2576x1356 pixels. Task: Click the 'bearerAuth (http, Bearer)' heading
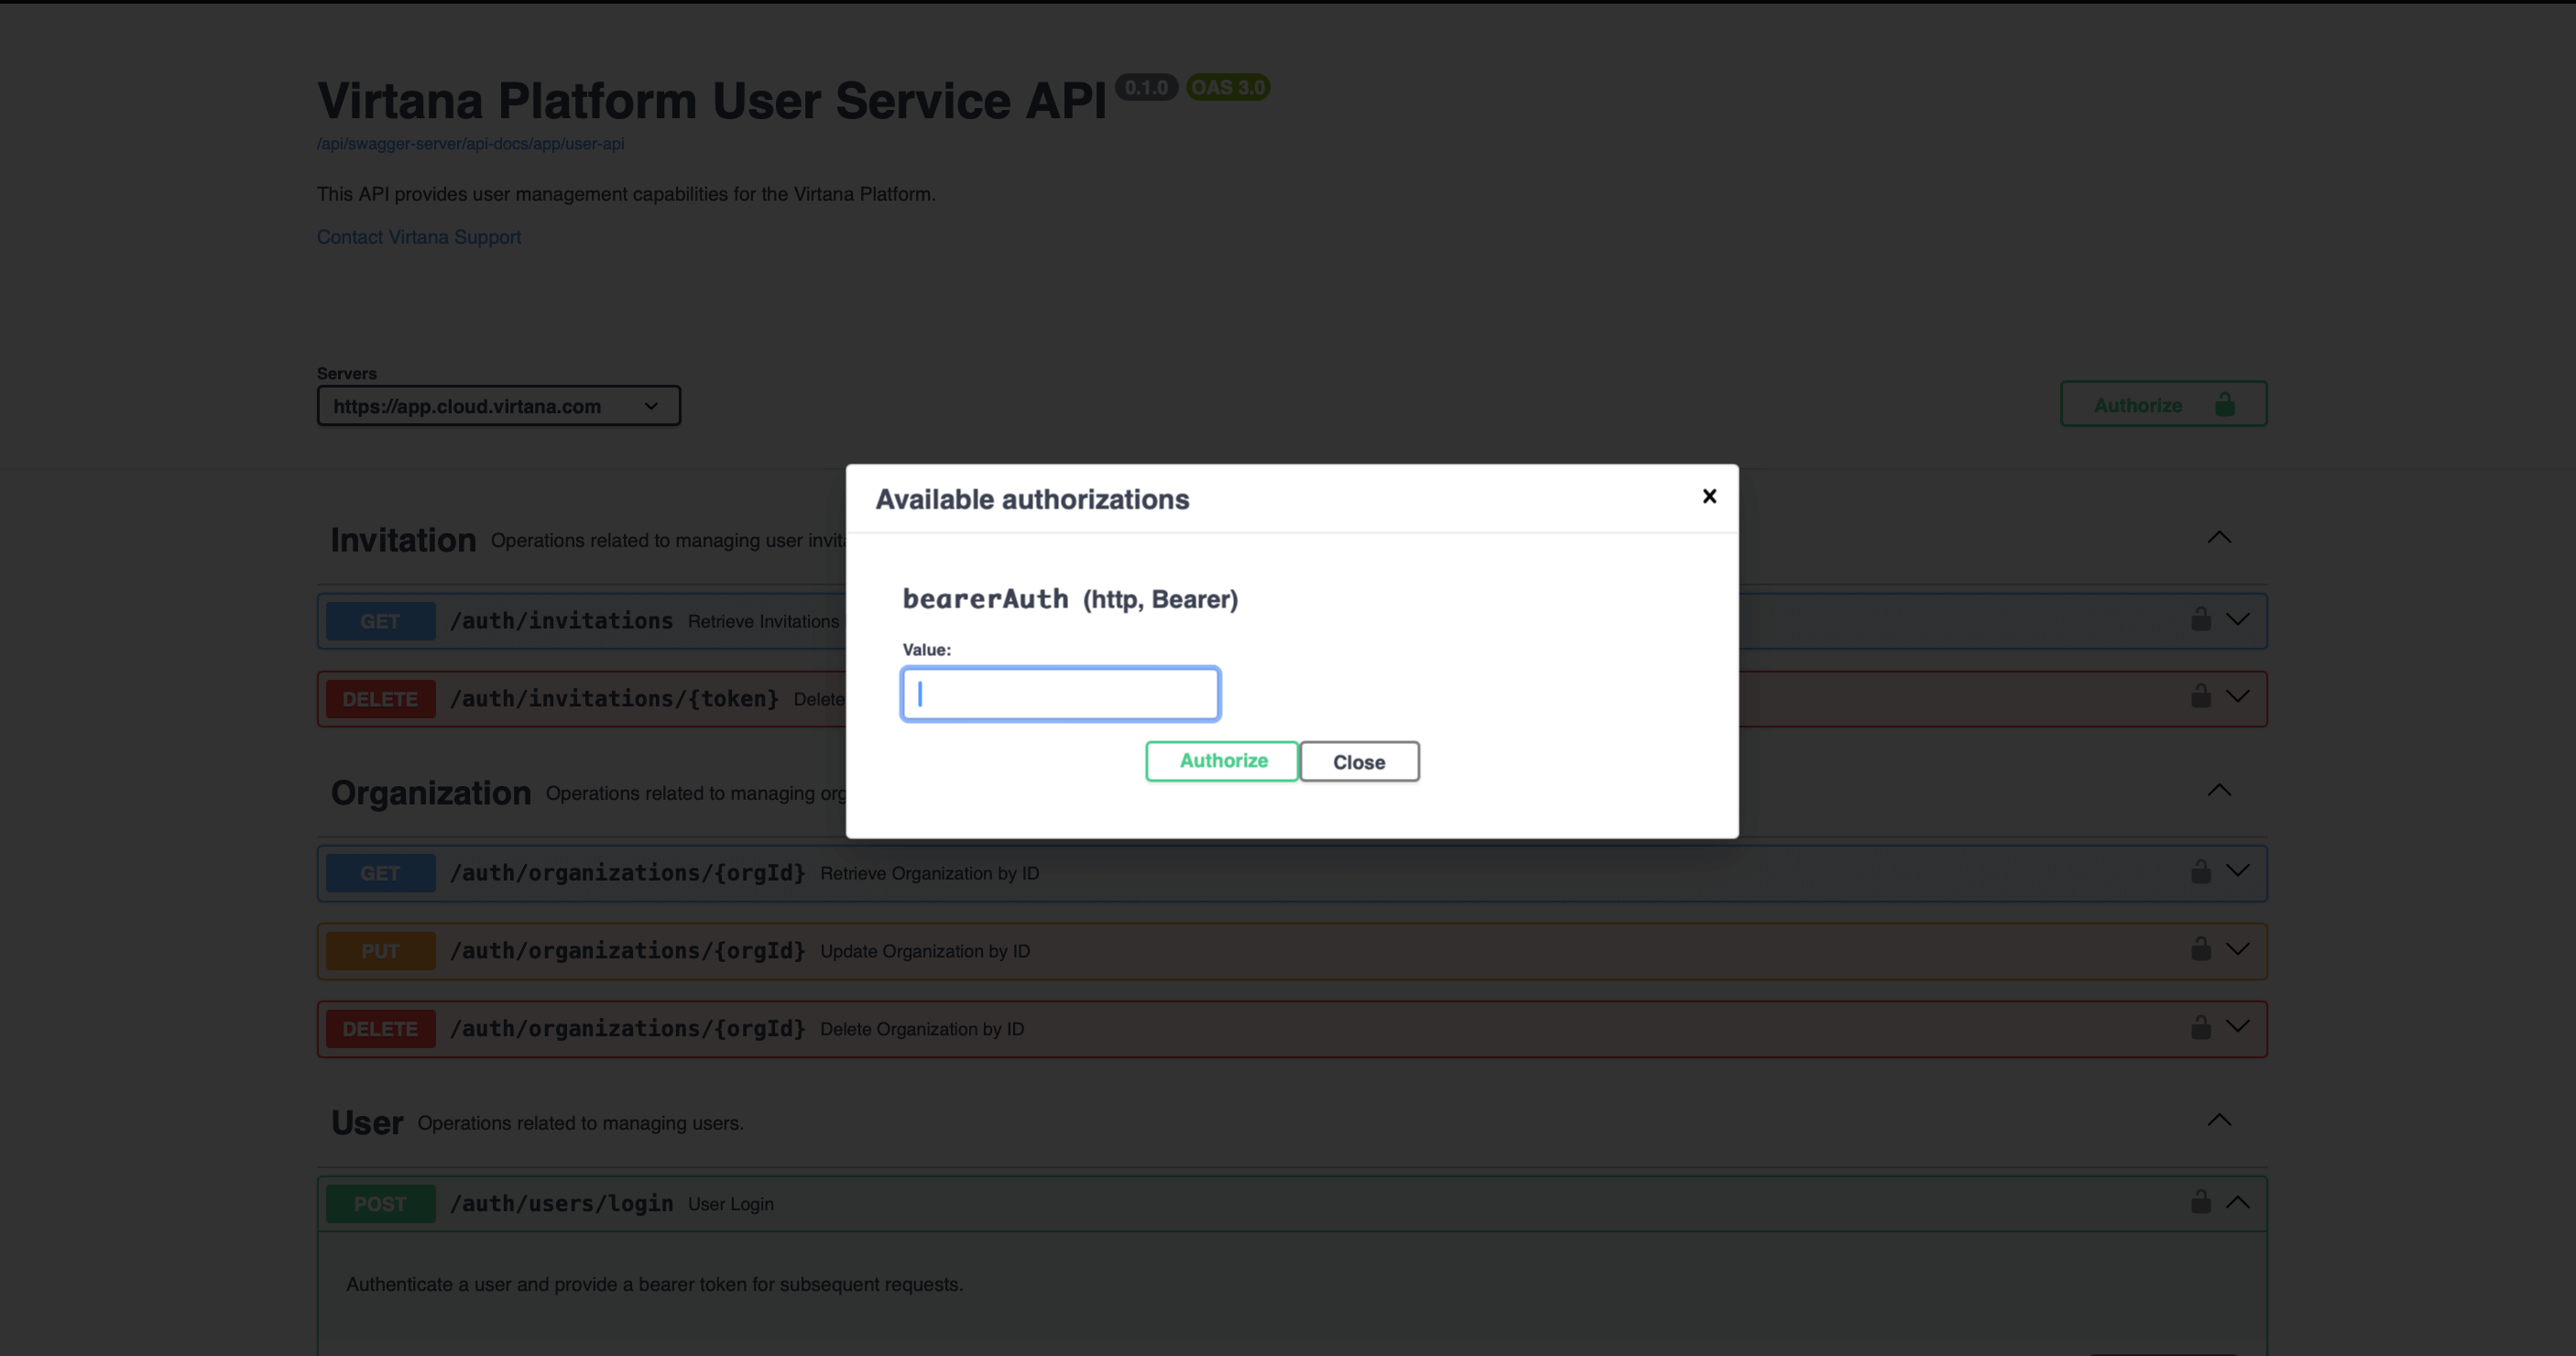(1070, 599)
